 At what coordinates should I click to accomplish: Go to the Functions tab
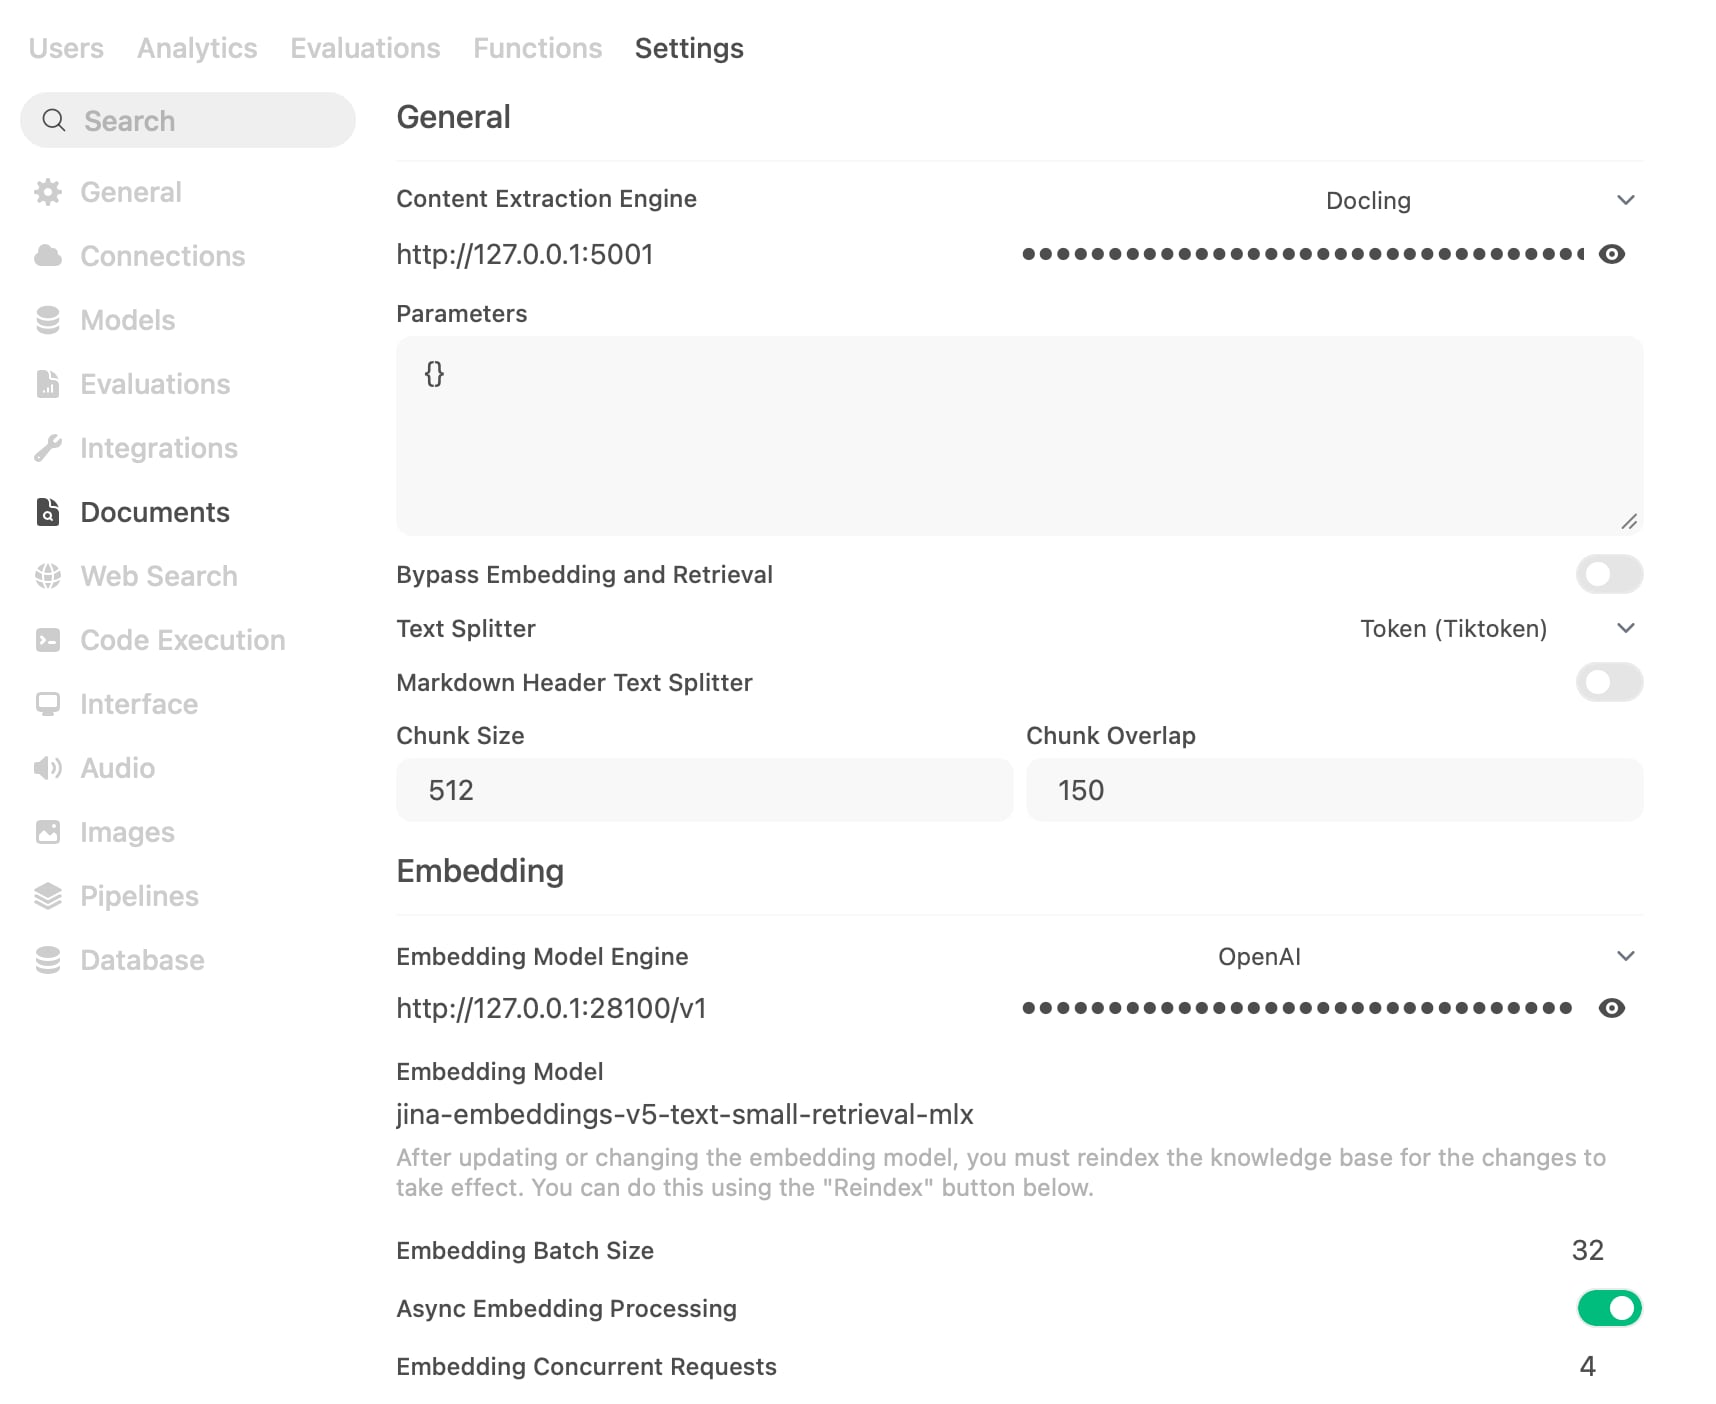pos(537,48)
